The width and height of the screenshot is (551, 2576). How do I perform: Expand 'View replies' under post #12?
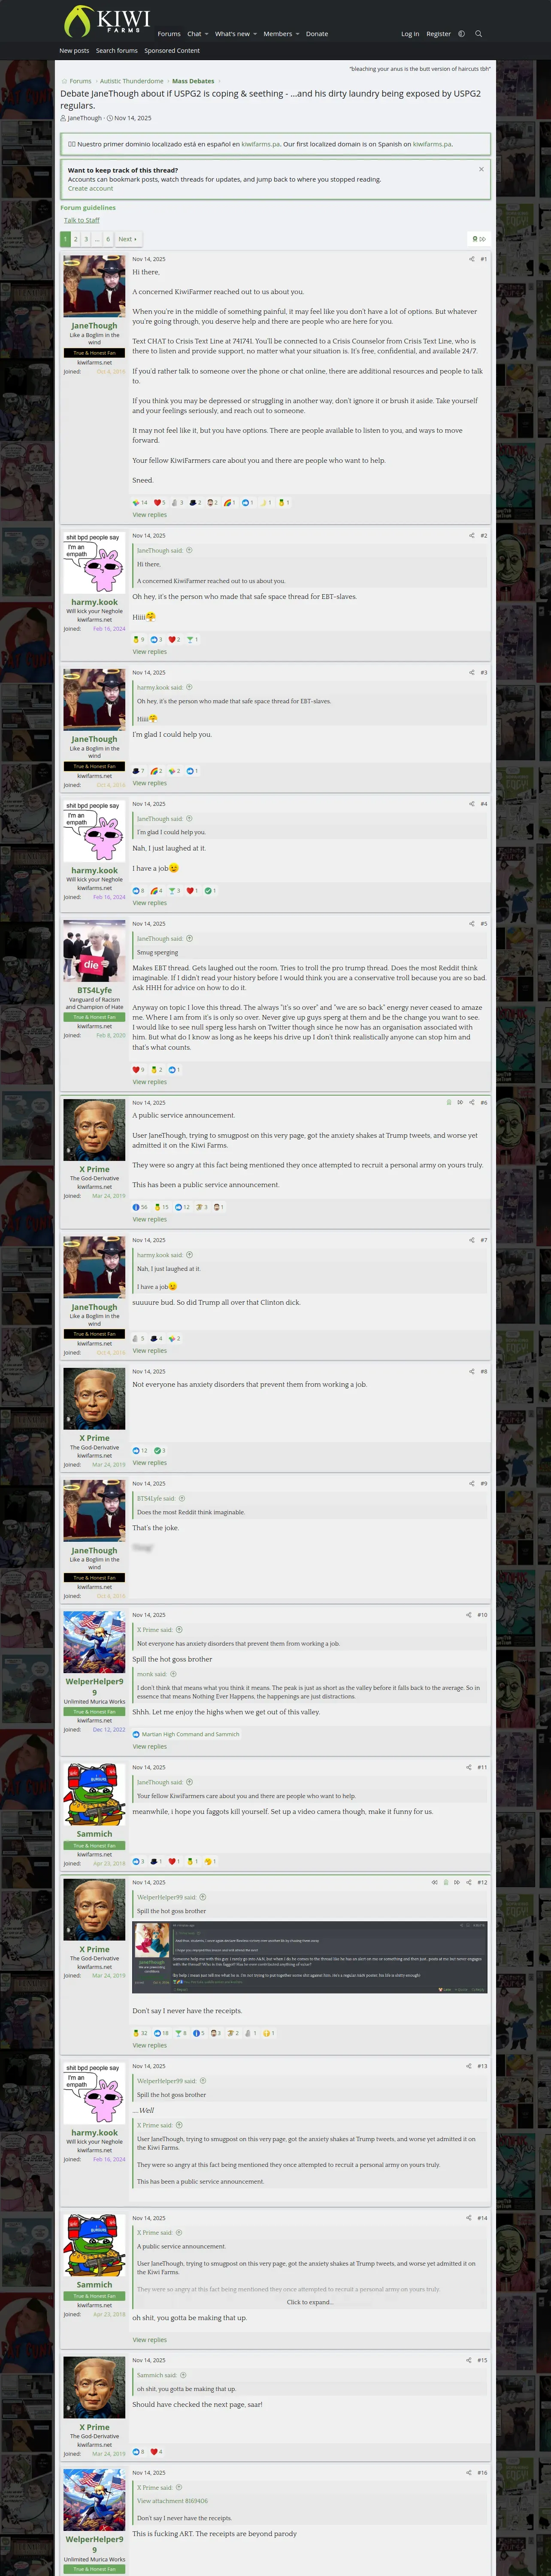150,2045
